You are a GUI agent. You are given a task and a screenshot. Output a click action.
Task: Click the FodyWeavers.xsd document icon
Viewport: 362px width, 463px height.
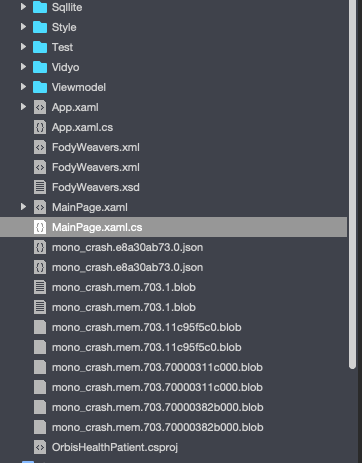click(40, 187)
